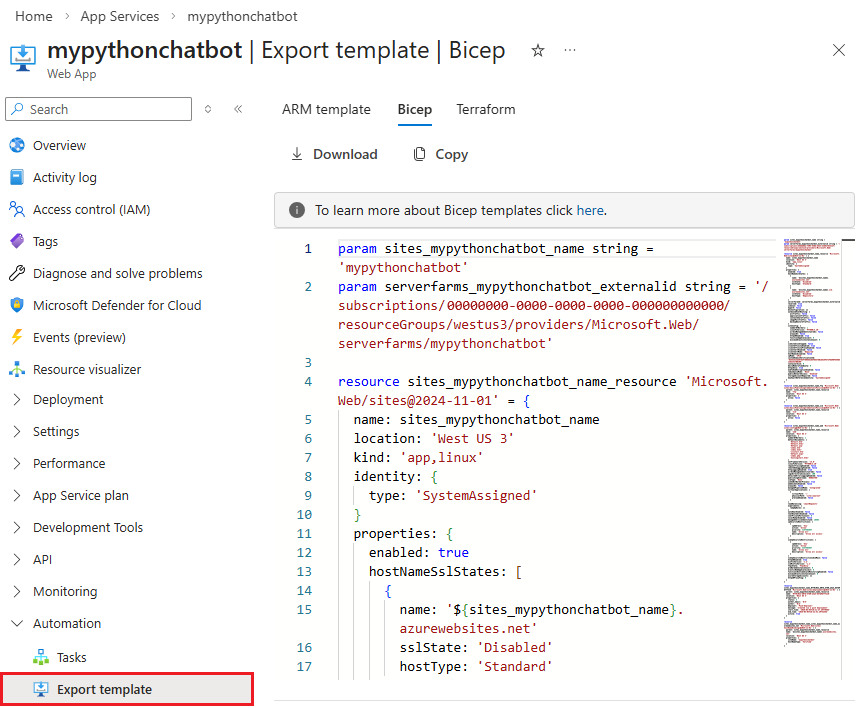The height and width of the screenshot is (708, 863).
Task: Open Activity log menu item
Action: [x=65, y=177]
